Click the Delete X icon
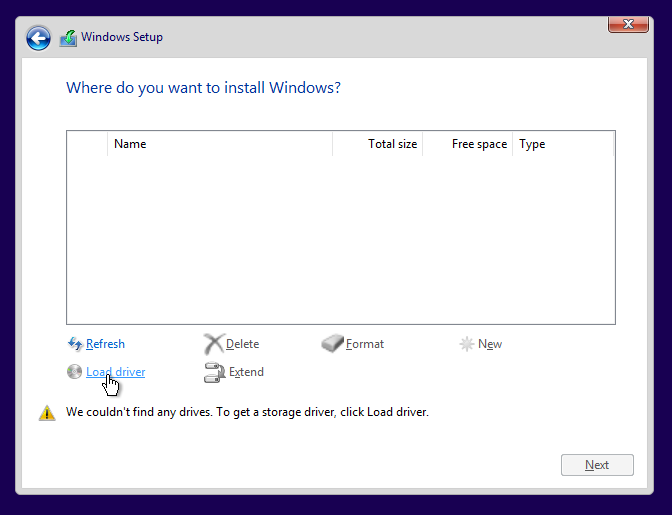Image resolution: width=672 pixels, height=515 pixels. [x=214, y=344]
